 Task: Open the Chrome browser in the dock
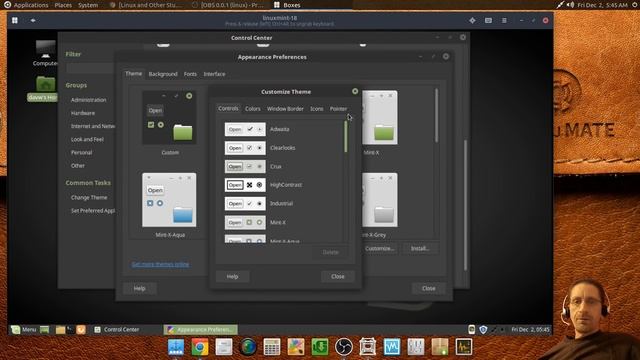click(x=200, y=347)
